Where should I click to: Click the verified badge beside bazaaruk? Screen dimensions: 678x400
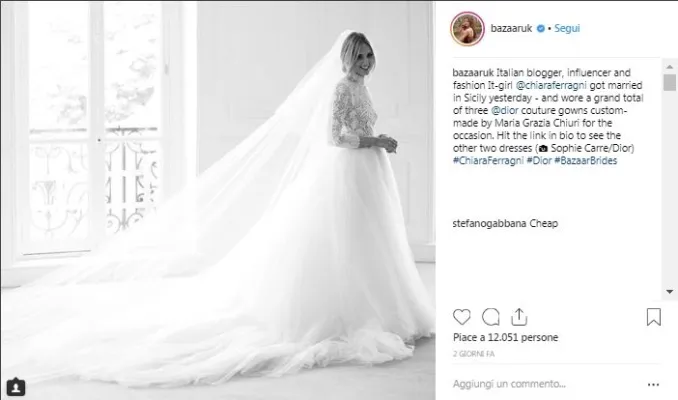pyautogui.click(x=540, y=29)
